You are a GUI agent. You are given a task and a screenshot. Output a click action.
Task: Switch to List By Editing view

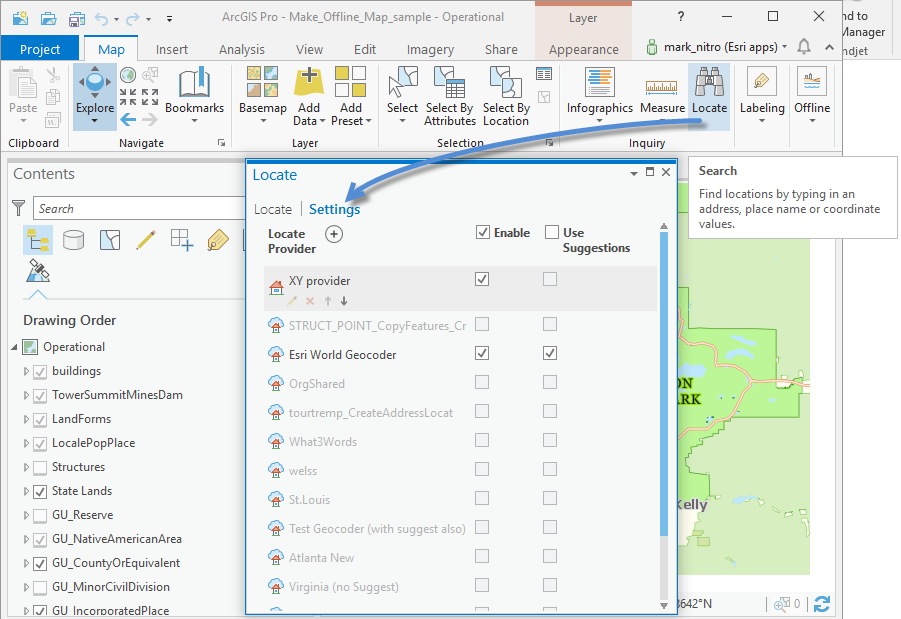(x=146, y=240)
